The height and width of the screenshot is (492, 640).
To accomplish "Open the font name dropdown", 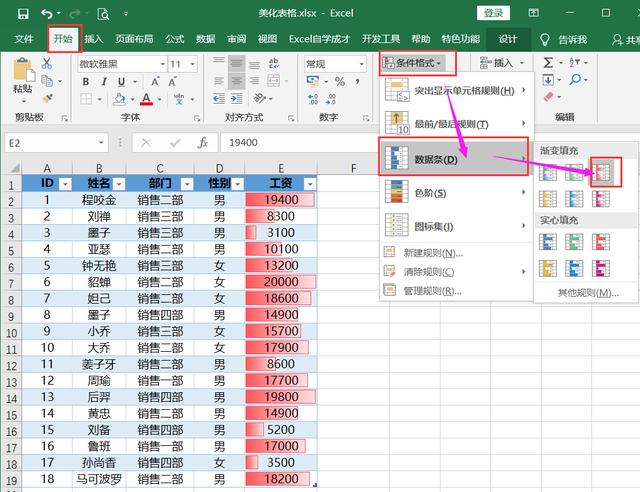I will coord(162,64).
